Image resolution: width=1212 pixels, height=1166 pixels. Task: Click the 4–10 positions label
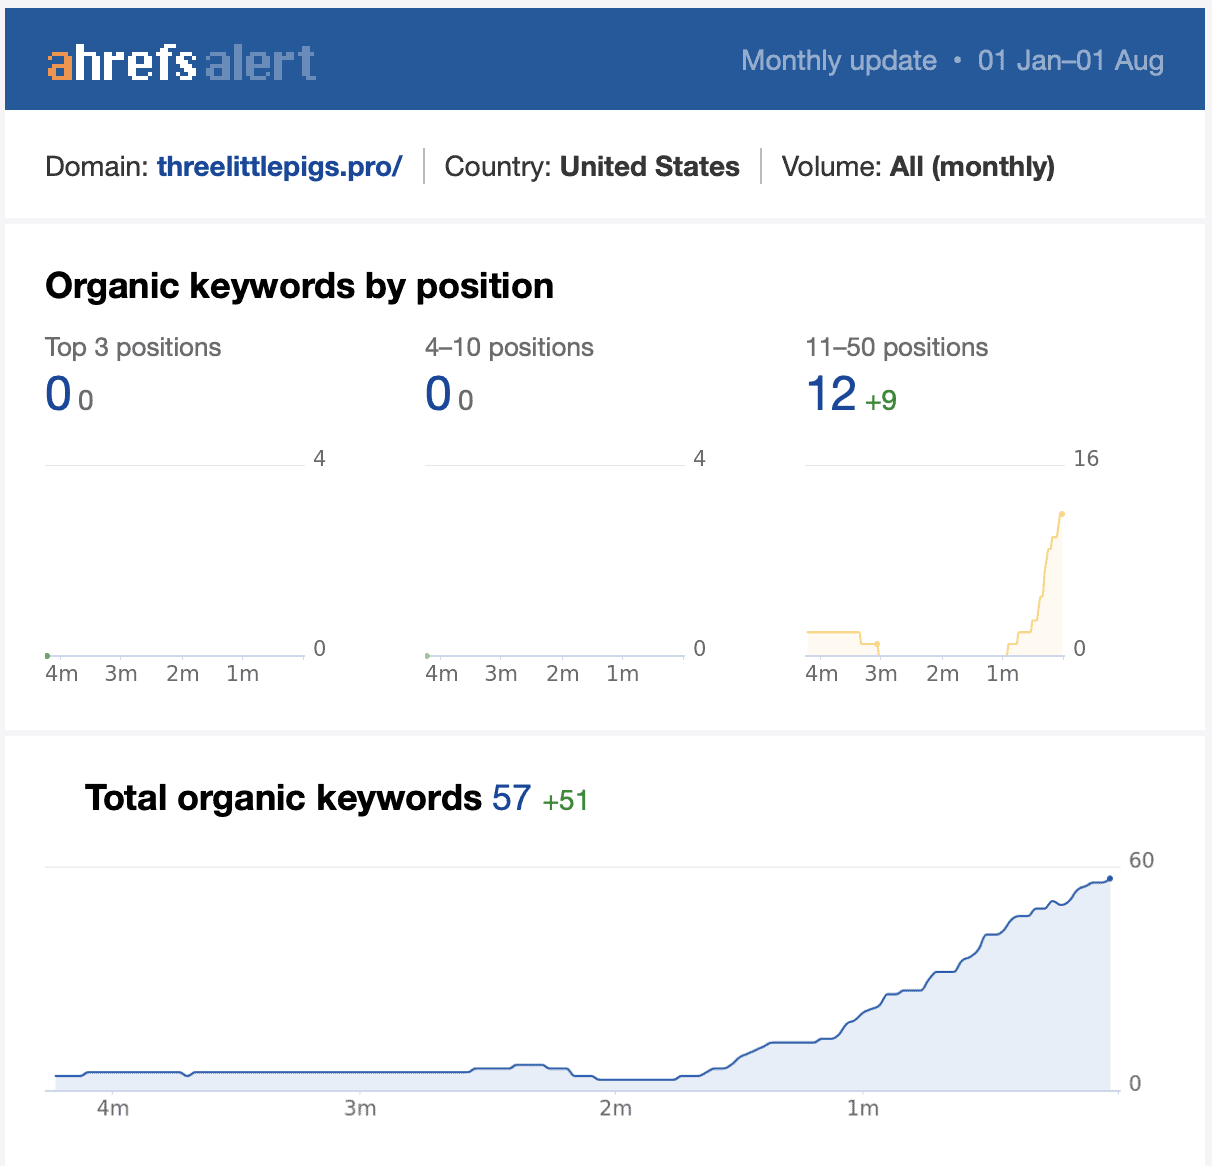[509, 347]
